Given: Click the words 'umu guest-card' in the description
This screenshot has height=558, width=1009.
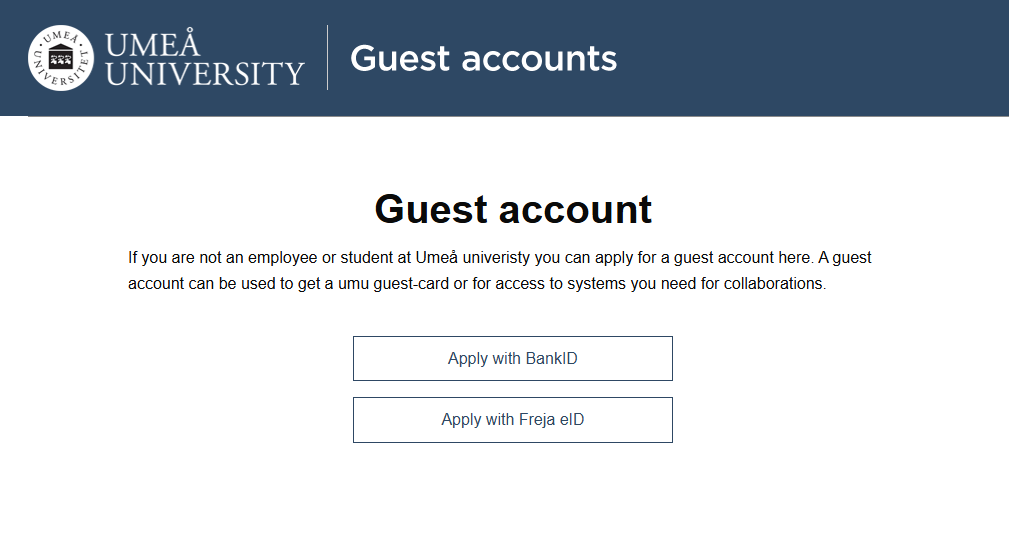Looking at the screenshot, I should 393,284.
